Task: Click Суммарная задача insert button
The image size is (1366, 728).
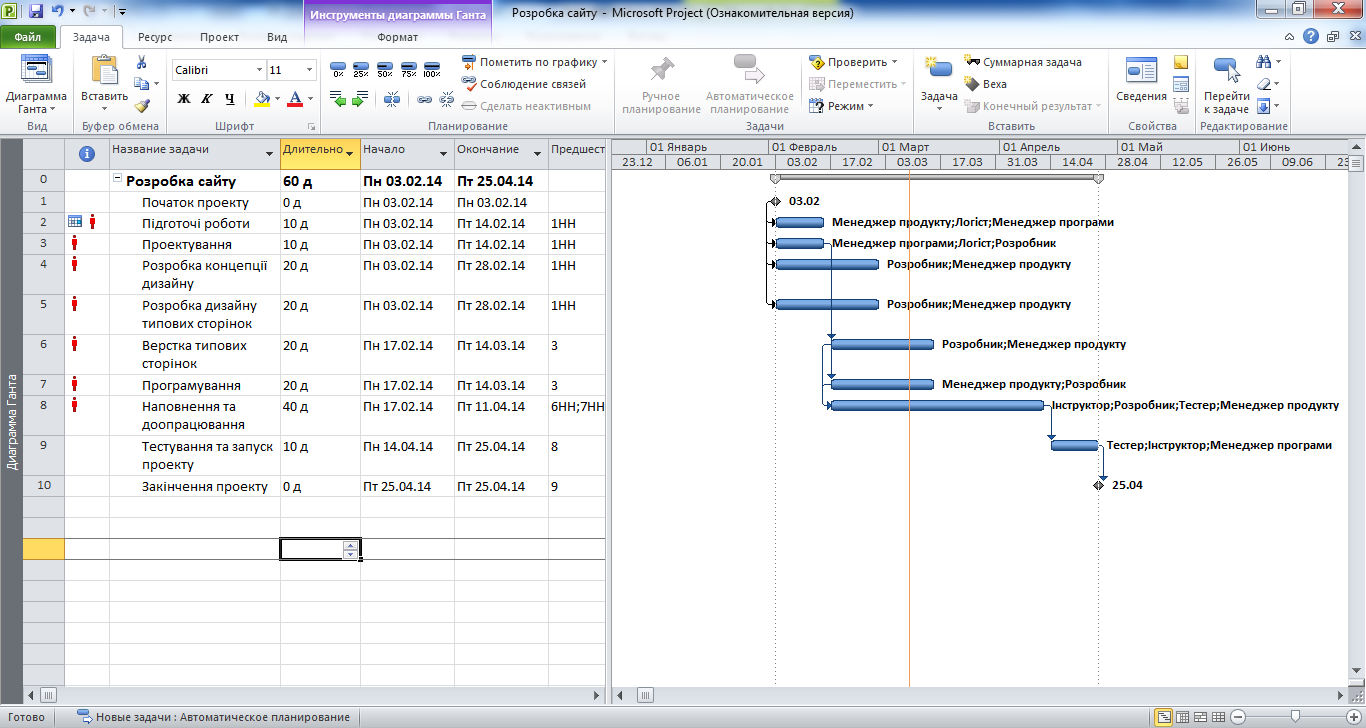Action: tap(1023, 62)
